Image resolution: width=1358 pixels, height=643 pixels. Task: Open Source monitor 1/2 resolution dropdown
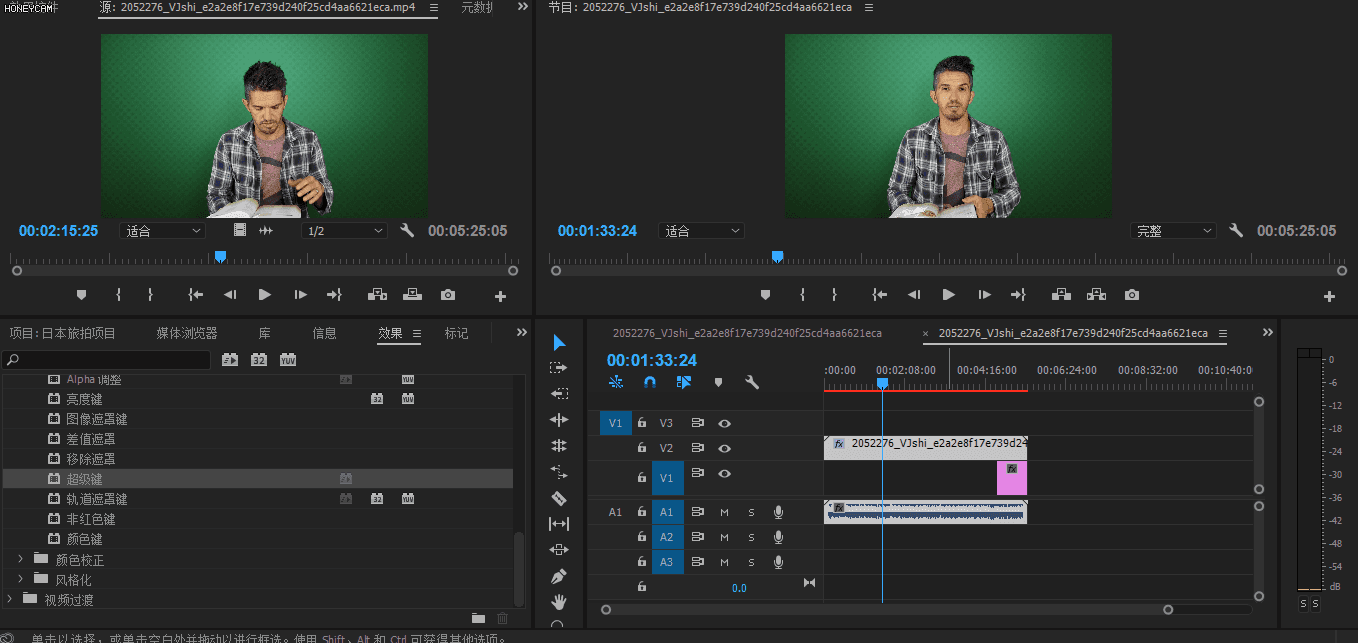[343, 231]
